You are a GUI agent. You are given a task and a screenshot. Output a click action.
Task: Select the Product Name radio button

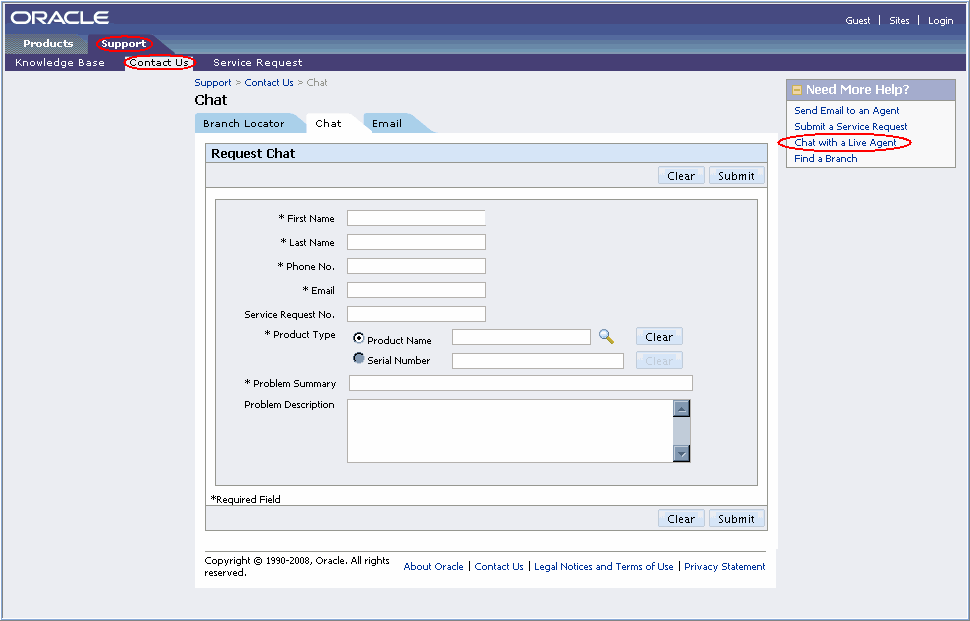358,337
